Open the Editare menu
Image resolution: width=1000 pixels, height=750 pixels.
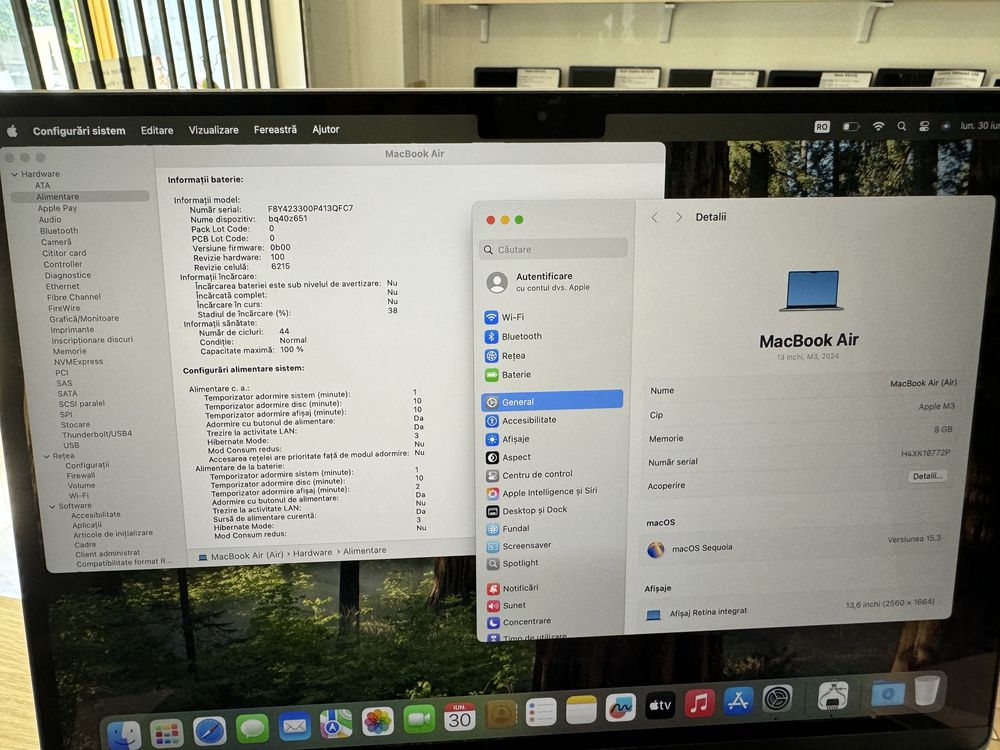click(x=157, y=130)
